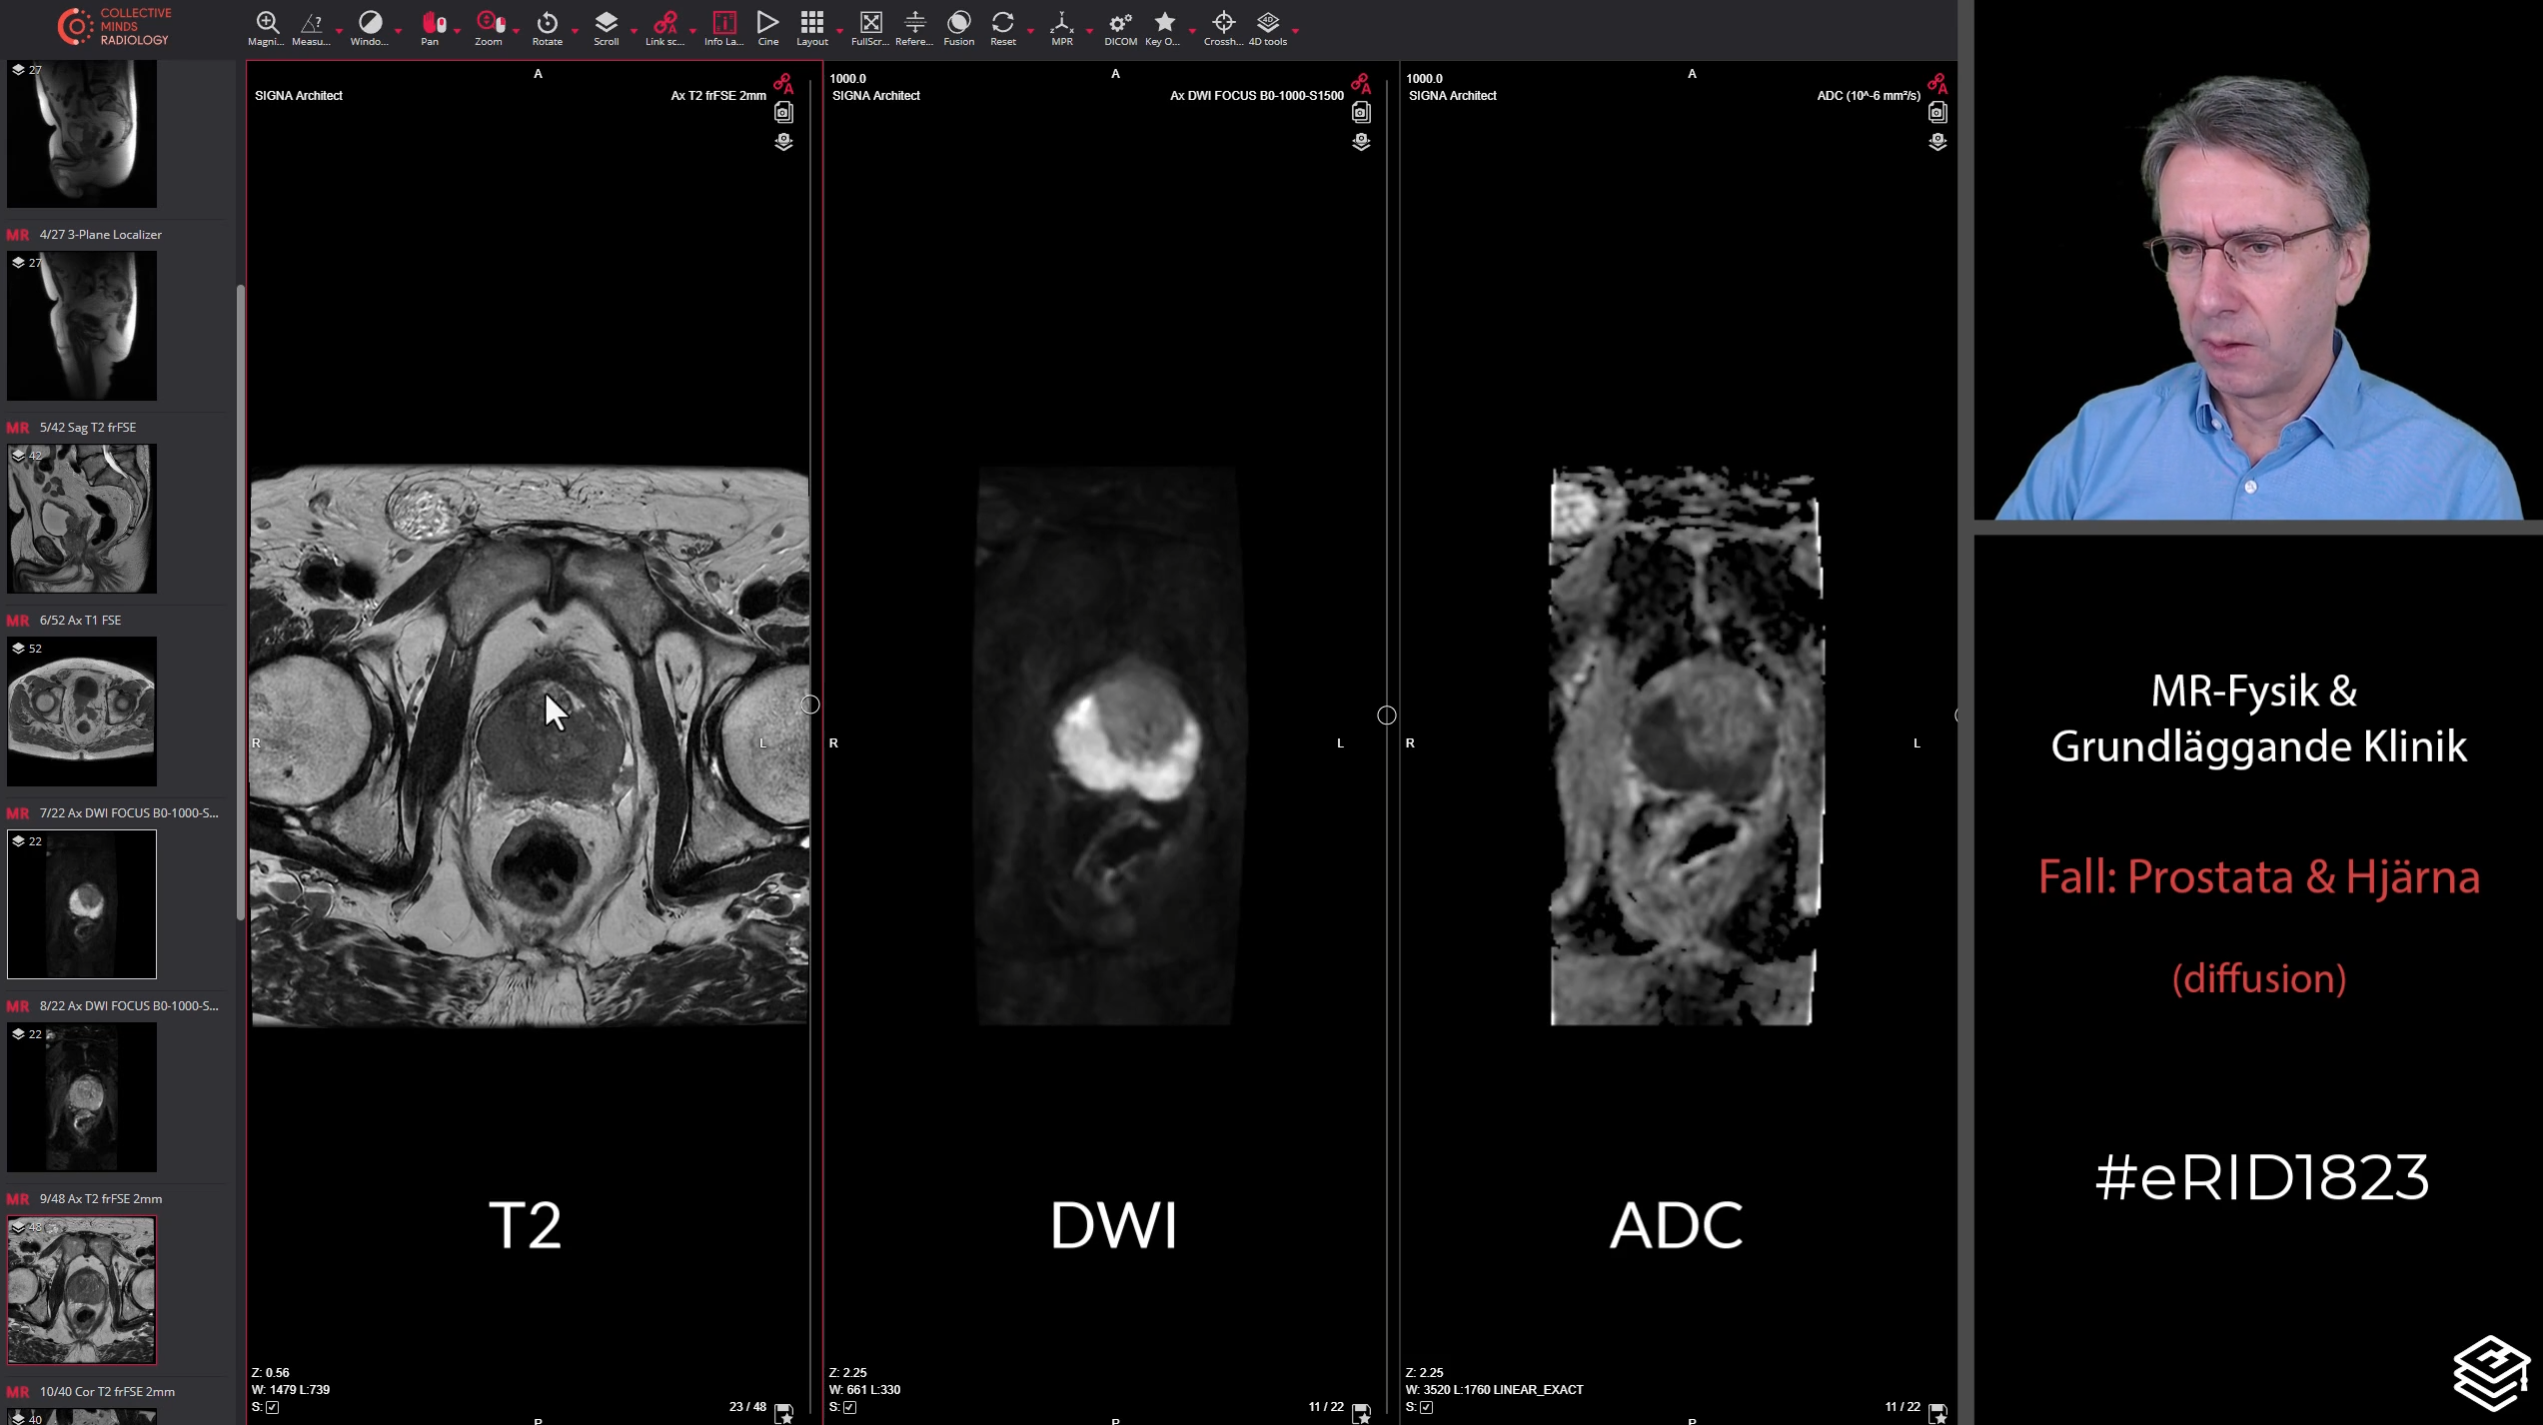2543x1425 pixels.
Task: Click the link-scroll icon in T2 viewport
Action: (783, 83)
